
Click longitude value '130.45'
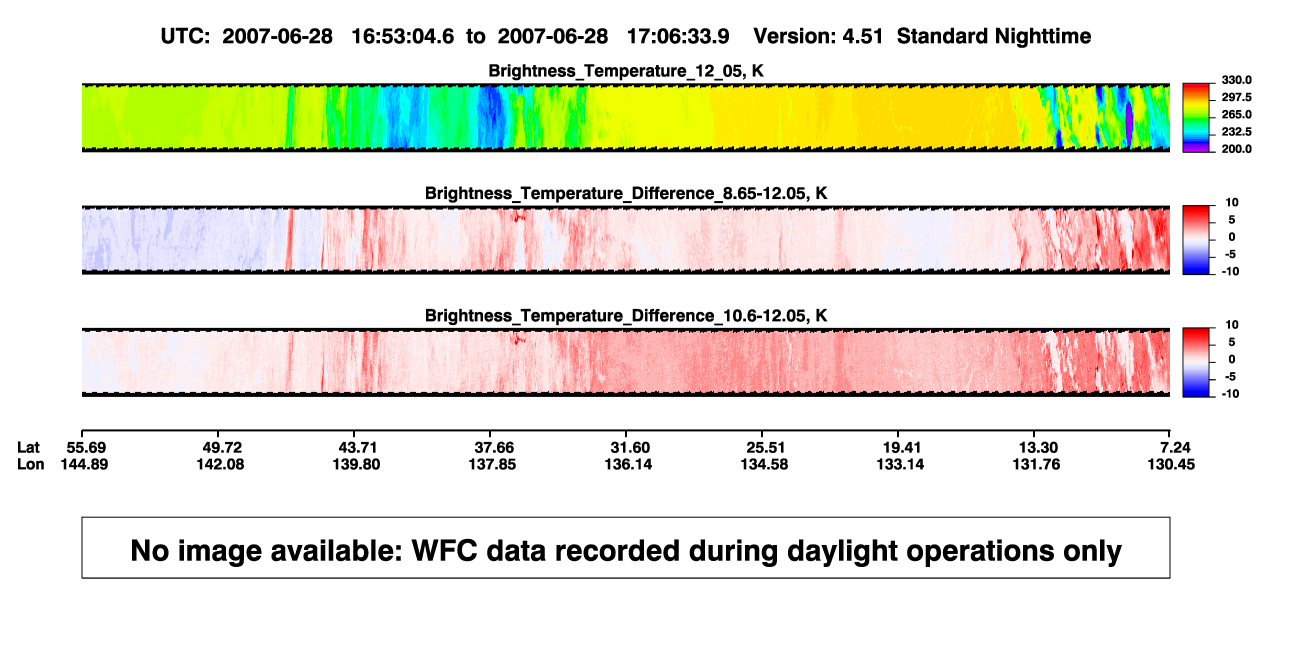click(x=1172, y=464)
